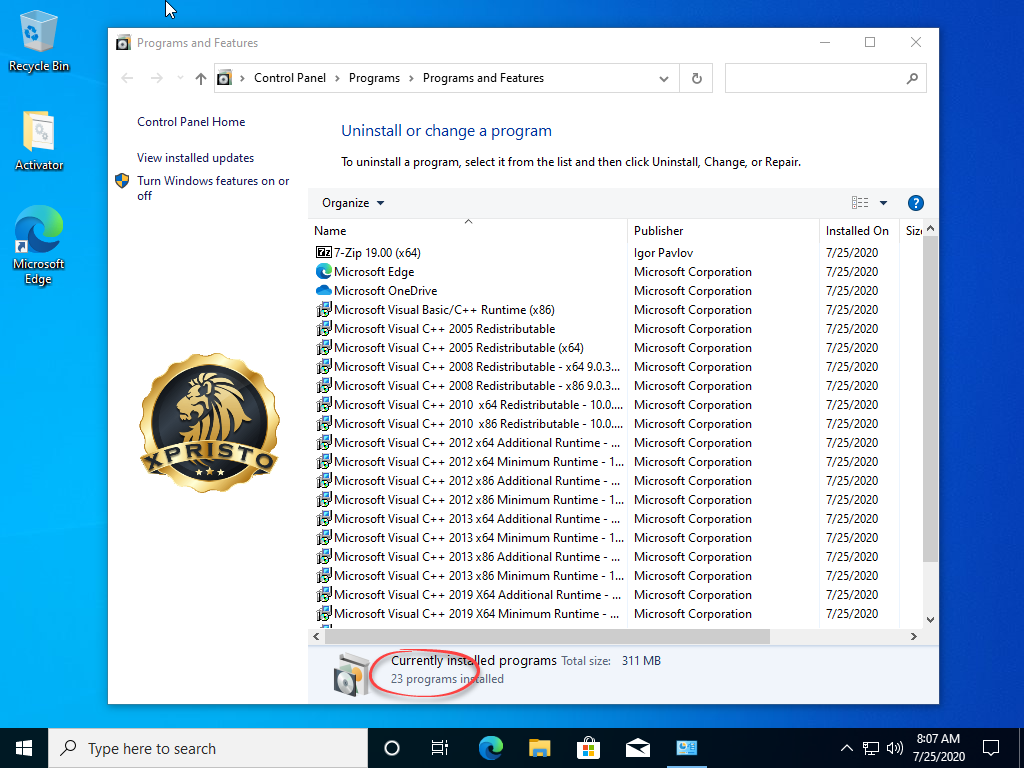Viewport: 1024px width, 768px height.
Task: Open the recent locations dropdown arrow
Action: [180, 78]
